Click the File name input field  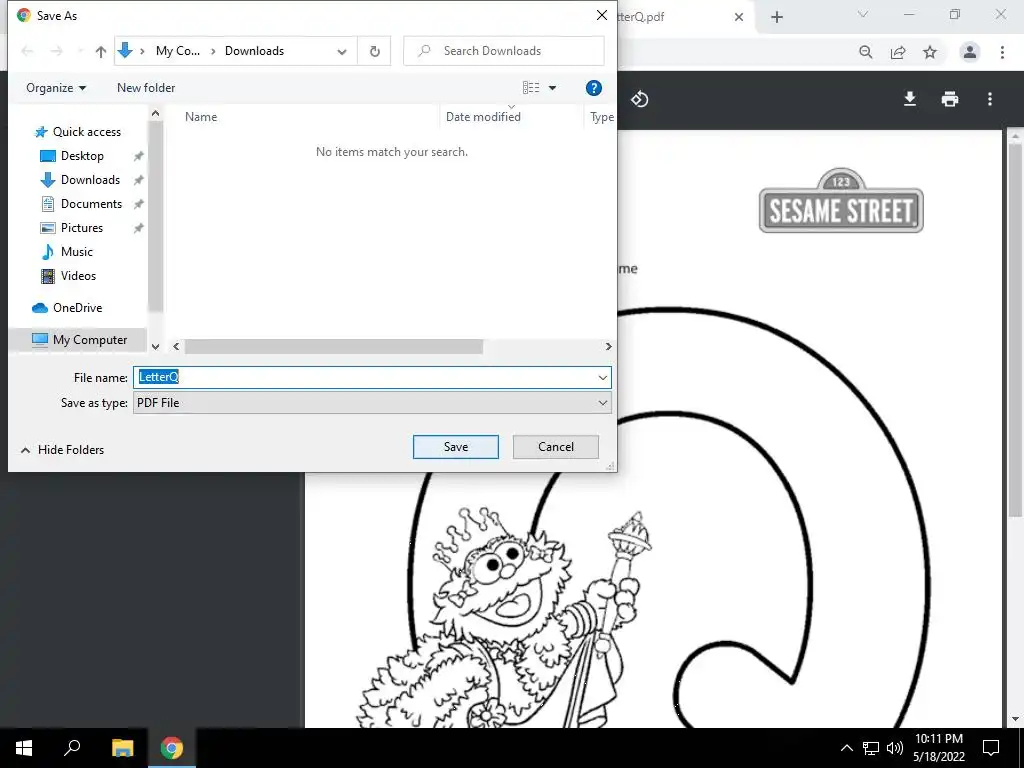tap(364, 377)
